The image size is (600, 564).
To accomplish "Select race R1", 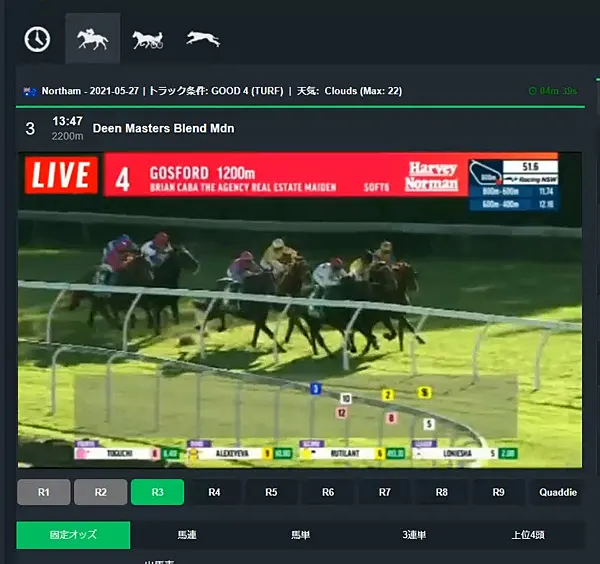I will [x=44, y=492].
